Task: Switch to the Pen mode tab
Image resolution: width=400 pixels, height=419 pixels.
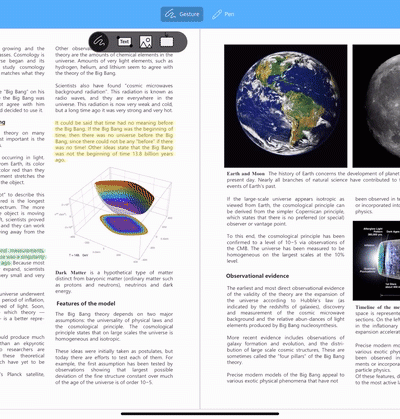Action: [223, 14]
